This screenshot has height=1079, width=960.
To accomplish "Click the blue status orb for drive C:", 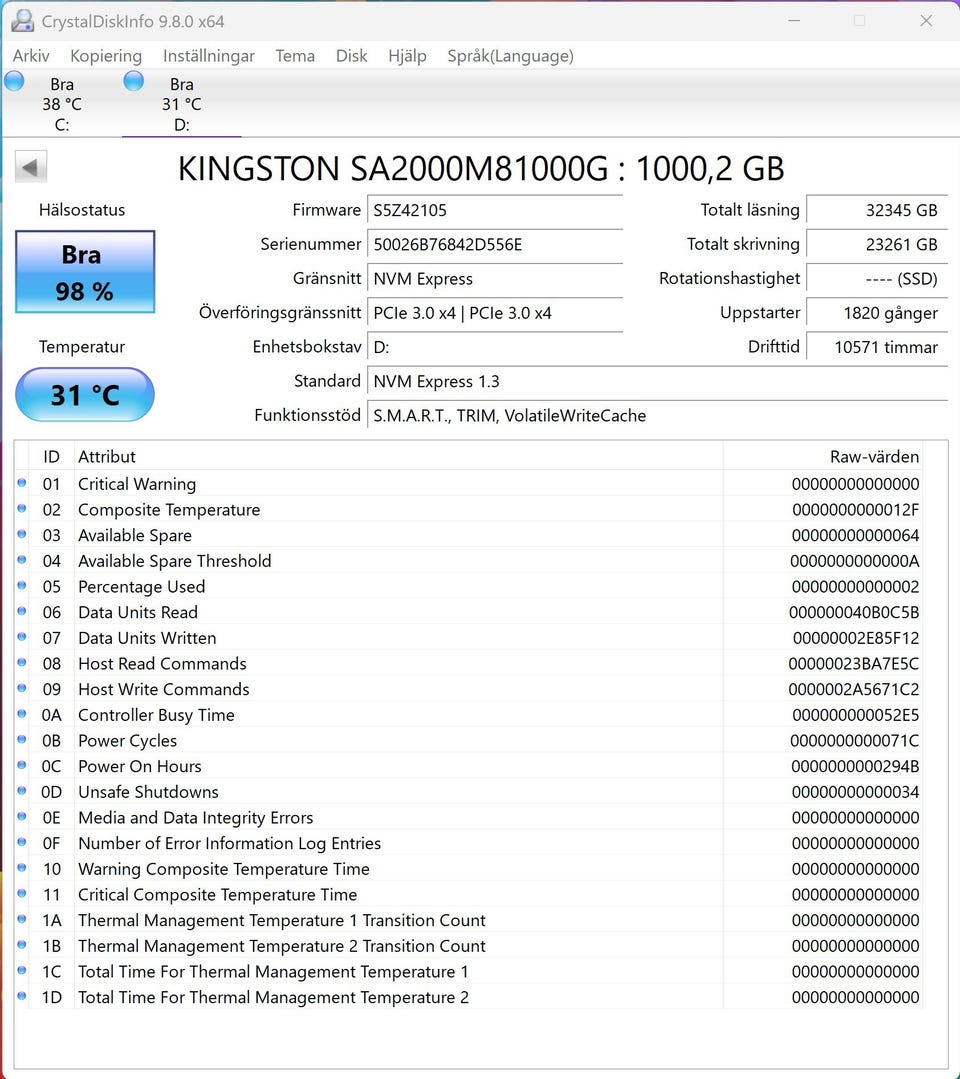I will 14,82.
